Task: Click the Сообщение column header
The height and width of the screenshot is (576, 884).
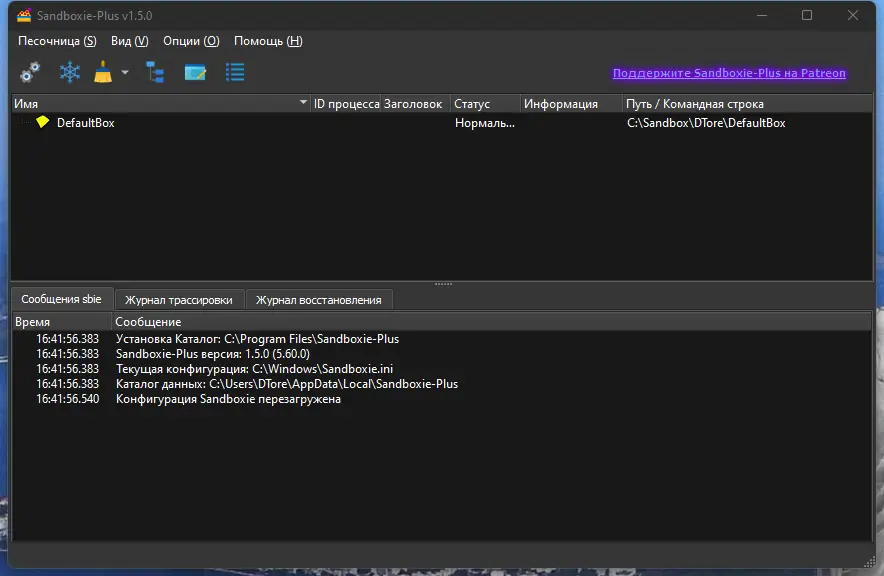Action: [492, 322]
